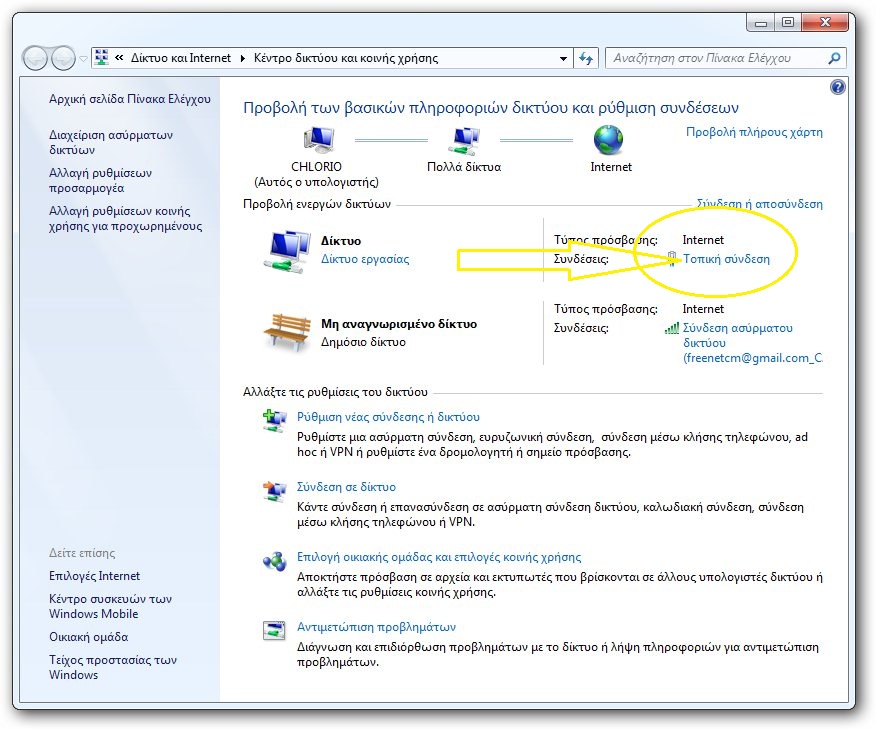Click Σύνδεση σε δίκτυο link
The width and height of the screenshot is (876, 730).
346,487
